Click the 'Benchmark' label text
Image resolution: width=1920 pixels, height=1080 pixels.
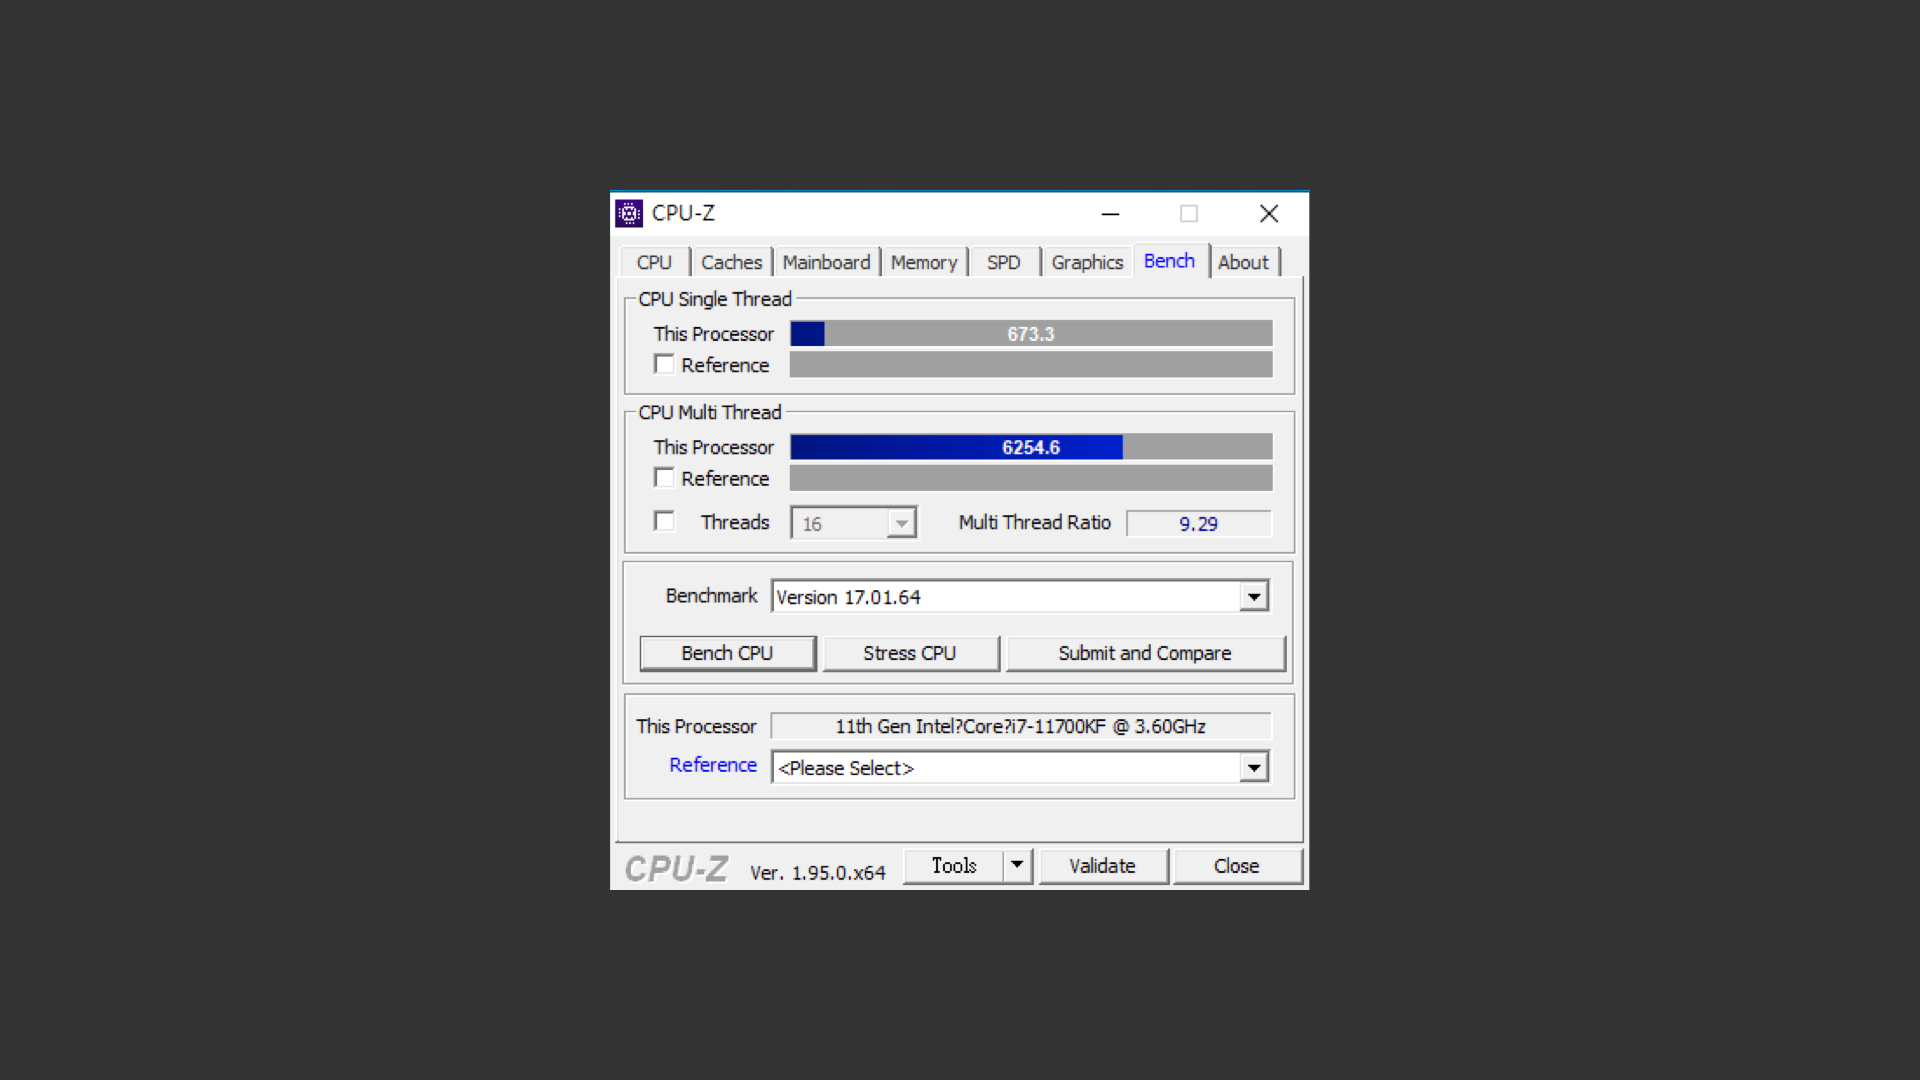[x=712, y=596]
